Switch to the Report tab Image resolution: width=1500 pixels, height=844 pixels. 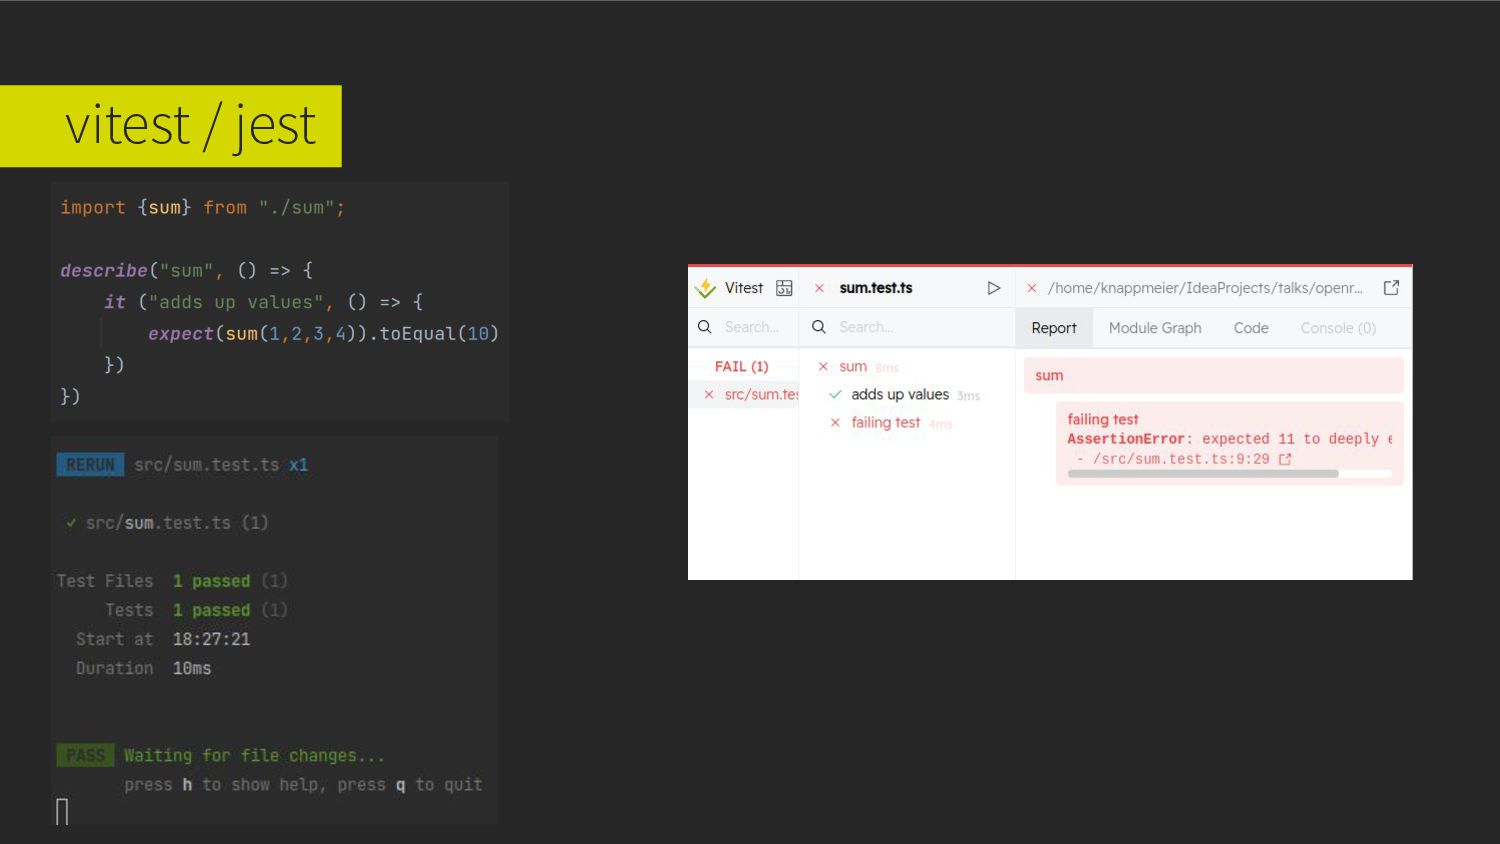tap(1054, 328)
